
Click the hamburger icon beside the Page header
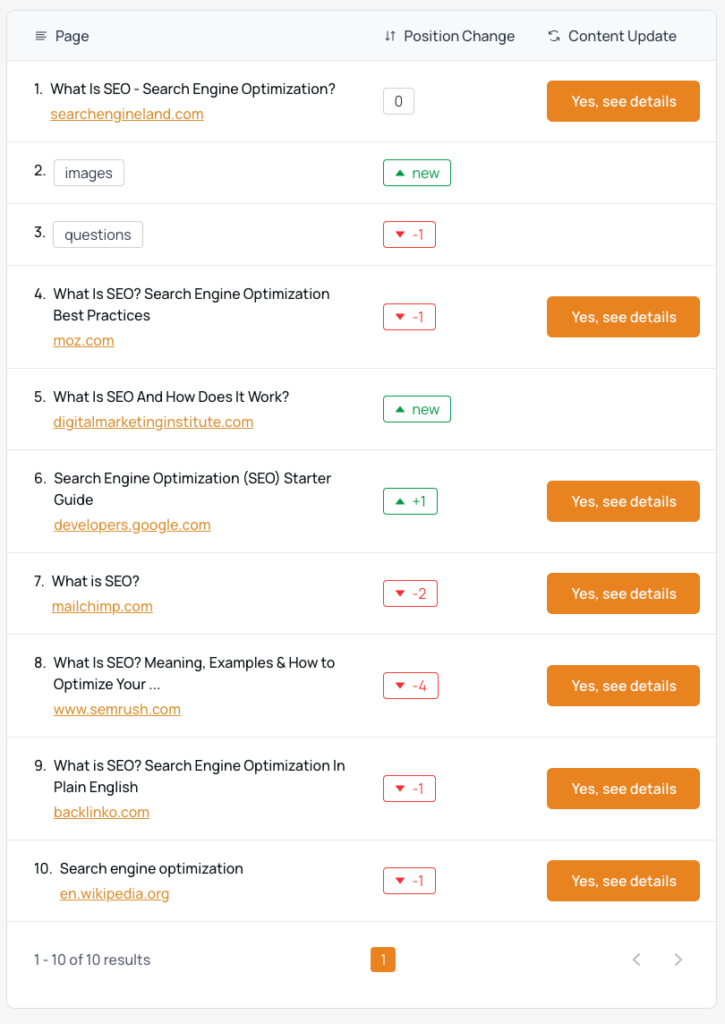point(39,36)
